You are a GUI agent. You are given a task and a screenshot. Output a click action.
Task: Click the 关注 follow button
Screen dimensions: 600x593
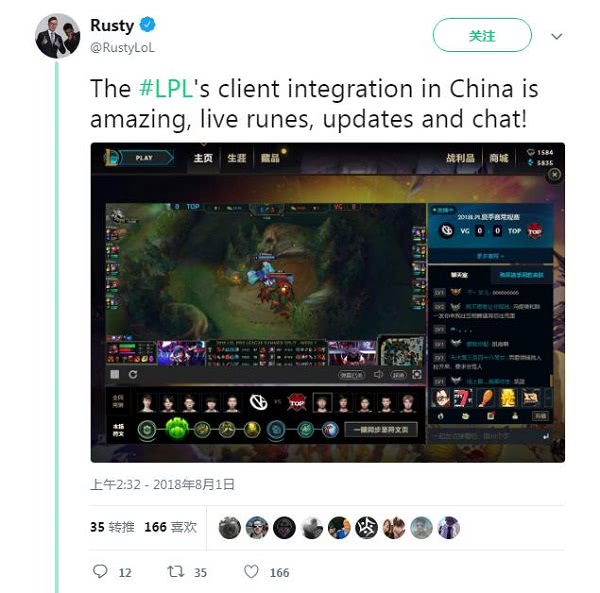(x=482, y=36)
